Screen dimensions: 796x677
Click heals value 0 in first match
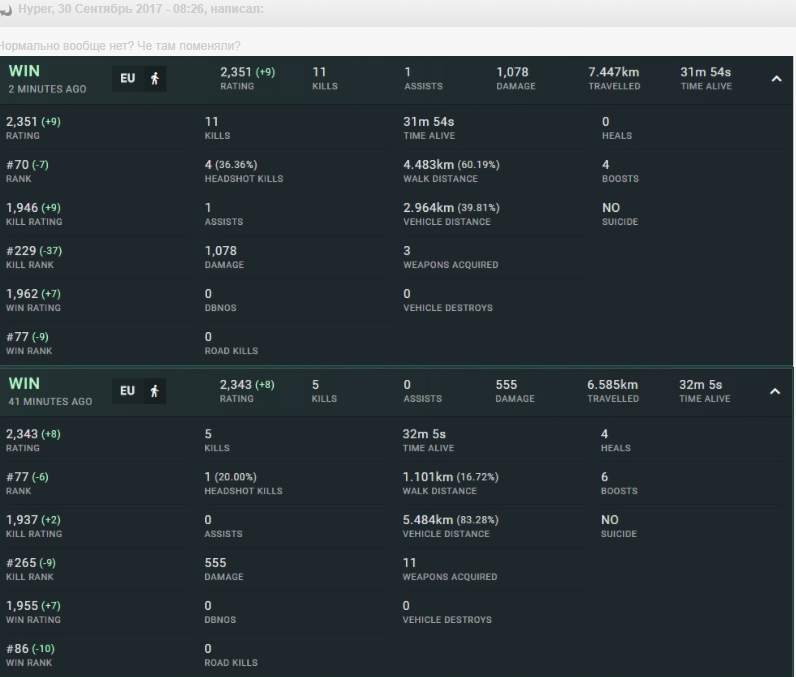click(606, 122)
